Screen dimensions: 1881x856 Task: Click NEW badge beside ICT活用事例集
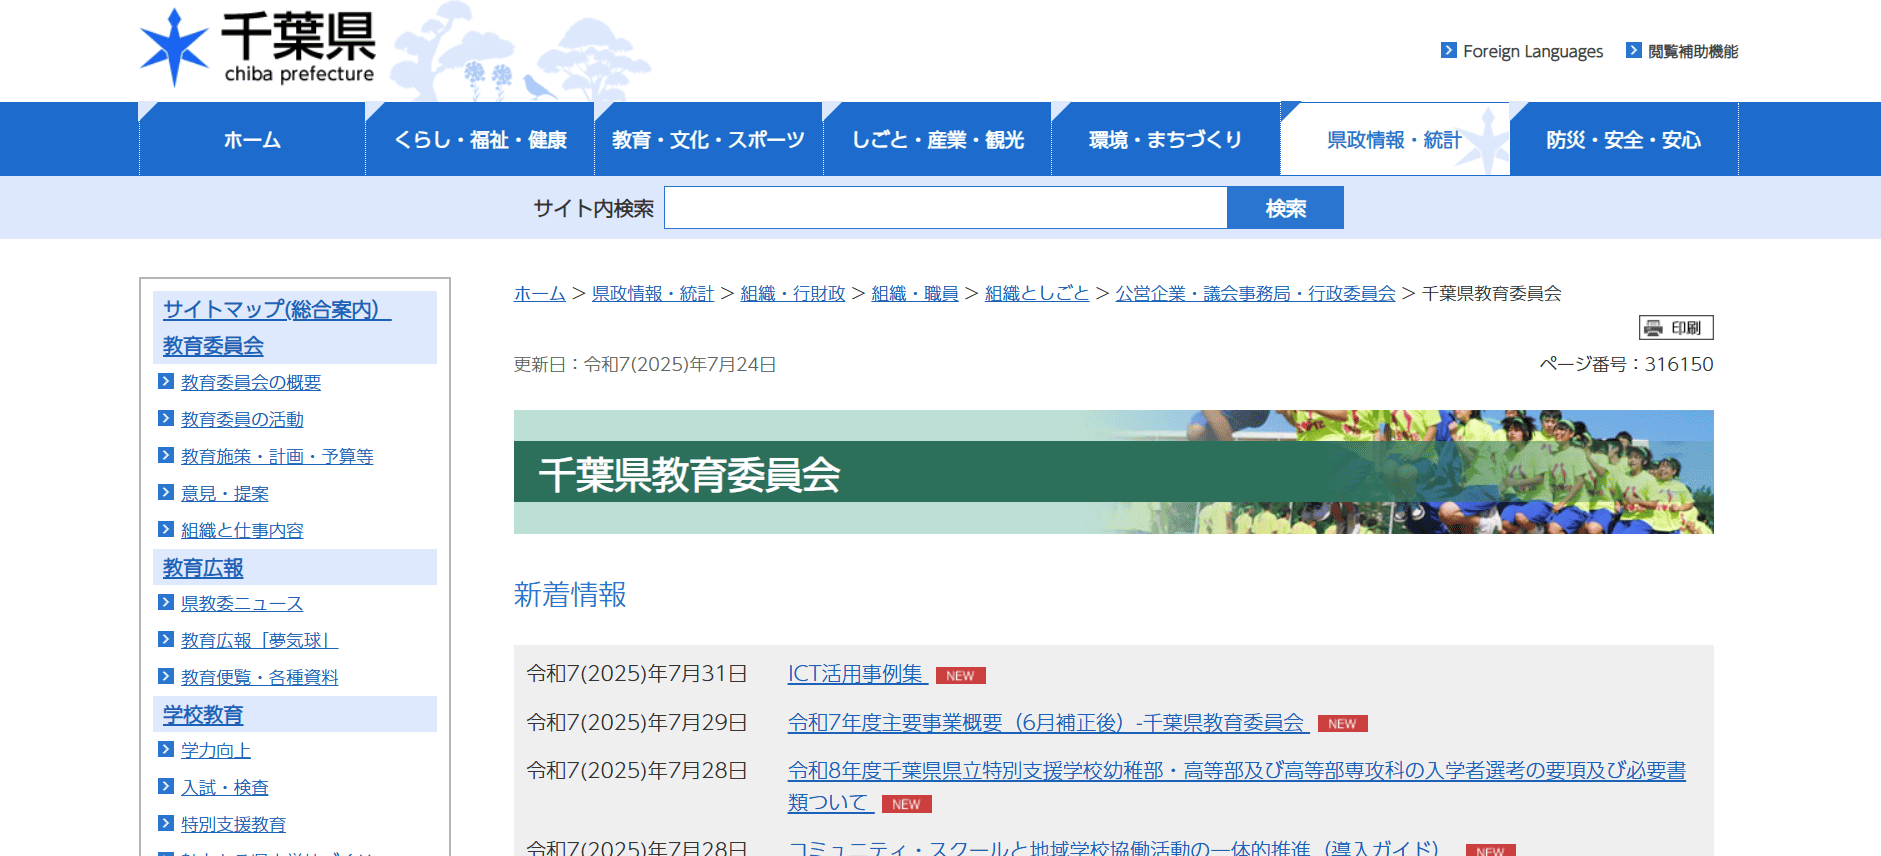click(961, 676)
